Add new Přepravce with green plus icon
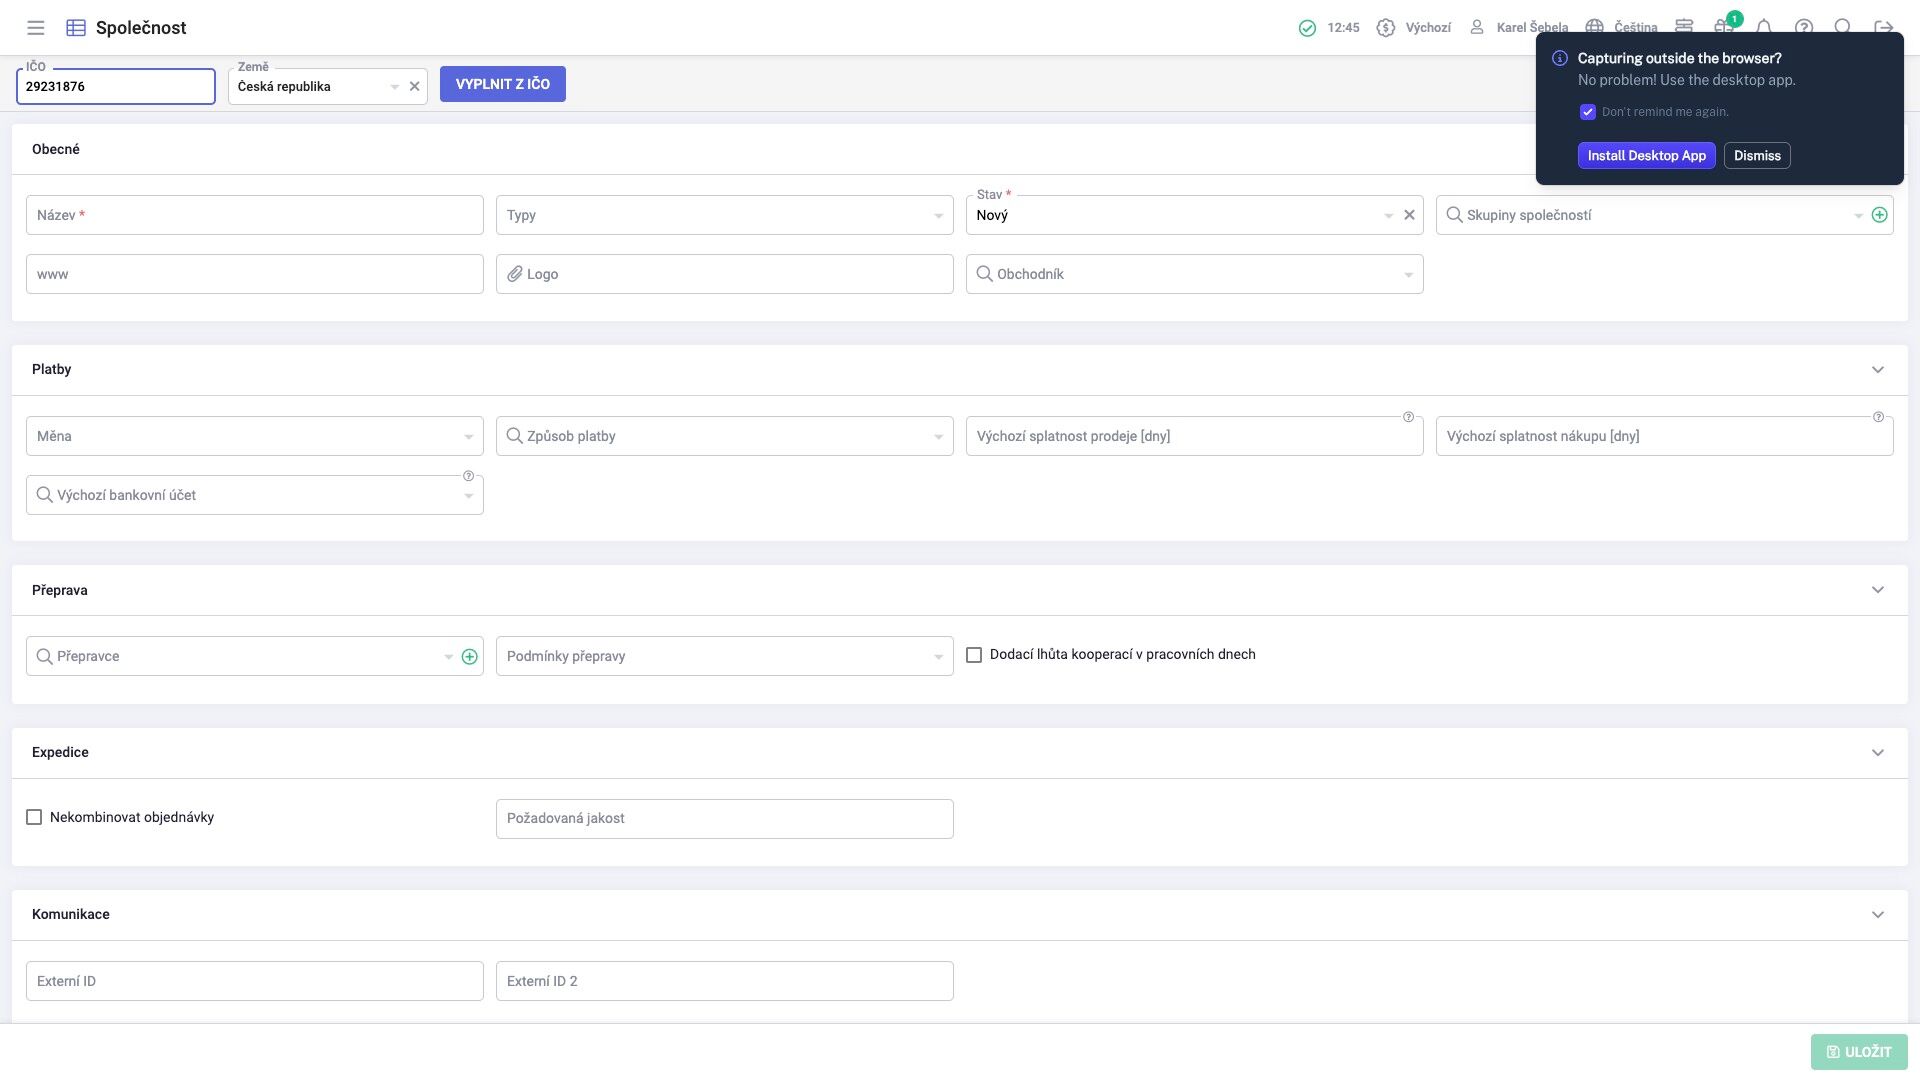 (470, 657)
